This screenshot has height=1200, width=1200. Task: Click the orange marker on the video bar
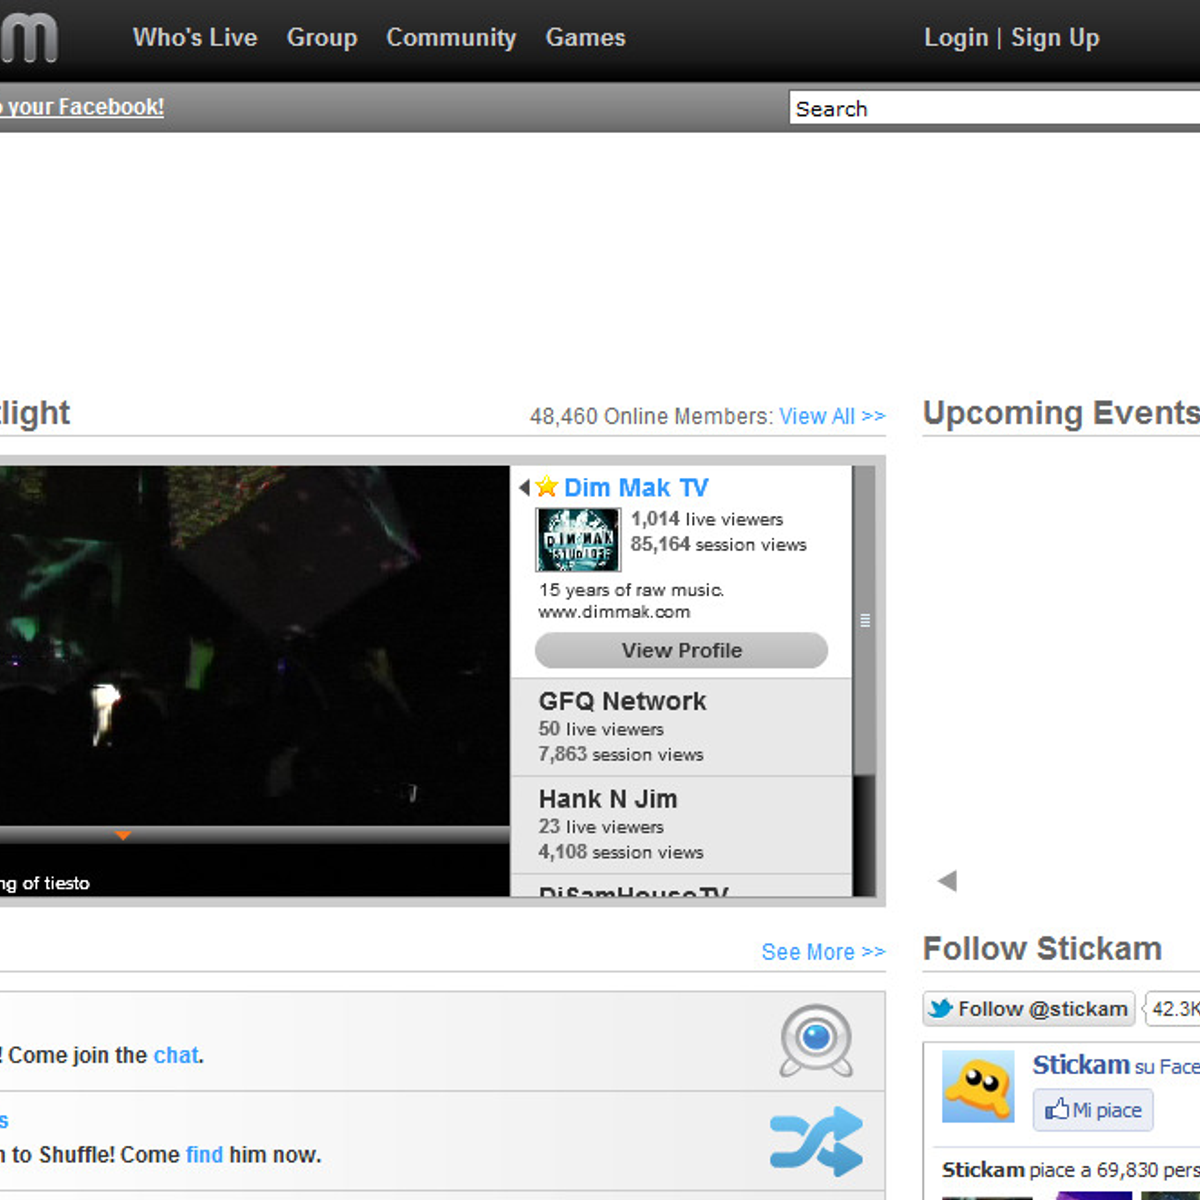point(123,835)
